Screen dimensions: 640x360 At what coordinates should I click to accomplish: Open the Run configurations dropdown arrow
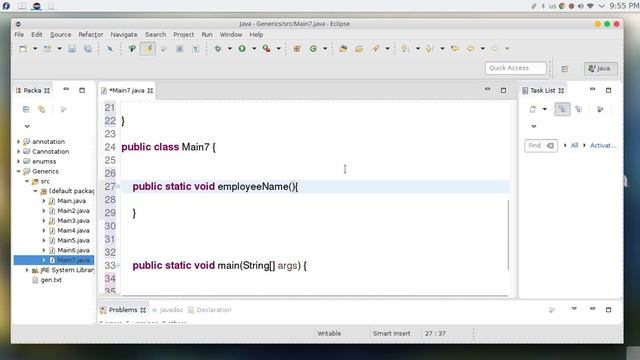[x=254, y=49]
